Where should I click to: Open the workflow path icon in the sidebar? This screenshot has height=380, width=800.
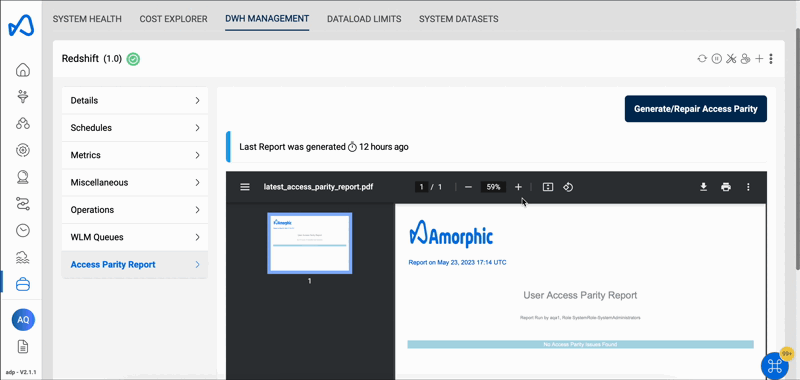coord(22,204)
